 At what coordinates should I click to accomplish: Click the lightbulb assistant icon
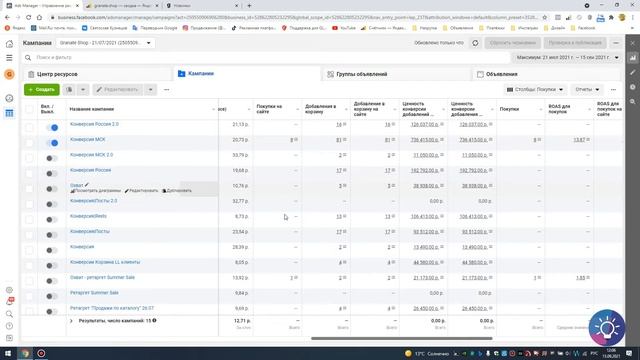click(x=607, y=328)
